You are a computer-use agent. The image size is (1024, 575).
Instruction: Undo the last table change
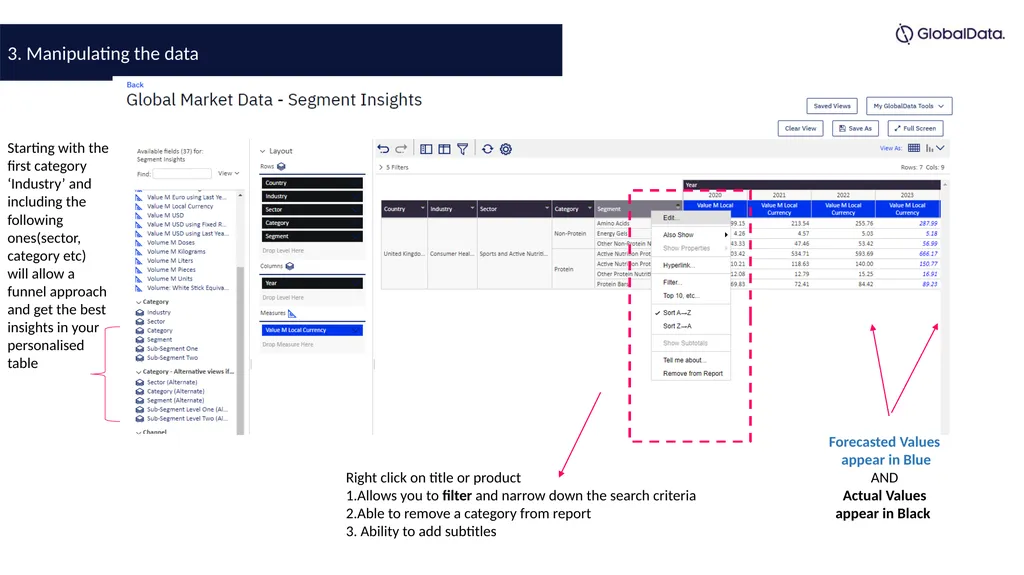(383, 149)
